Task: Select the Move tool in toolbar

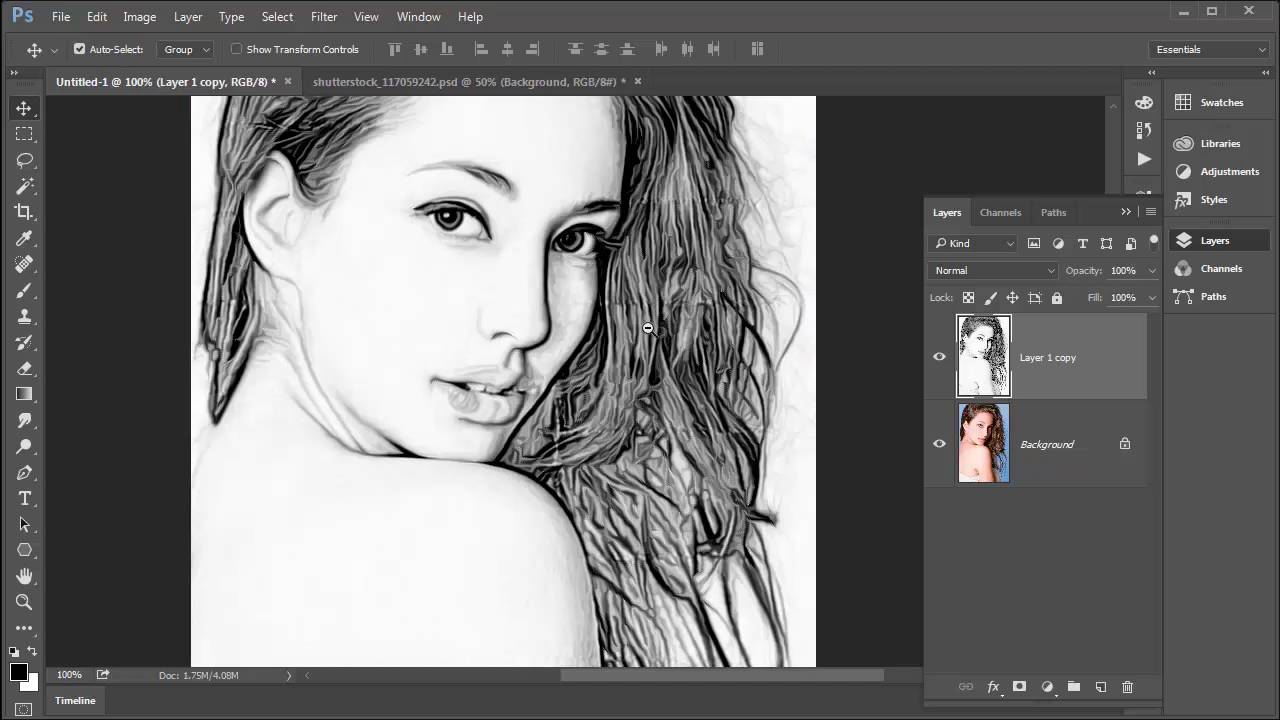Action: pyautogui.click(x=24, y=108)
